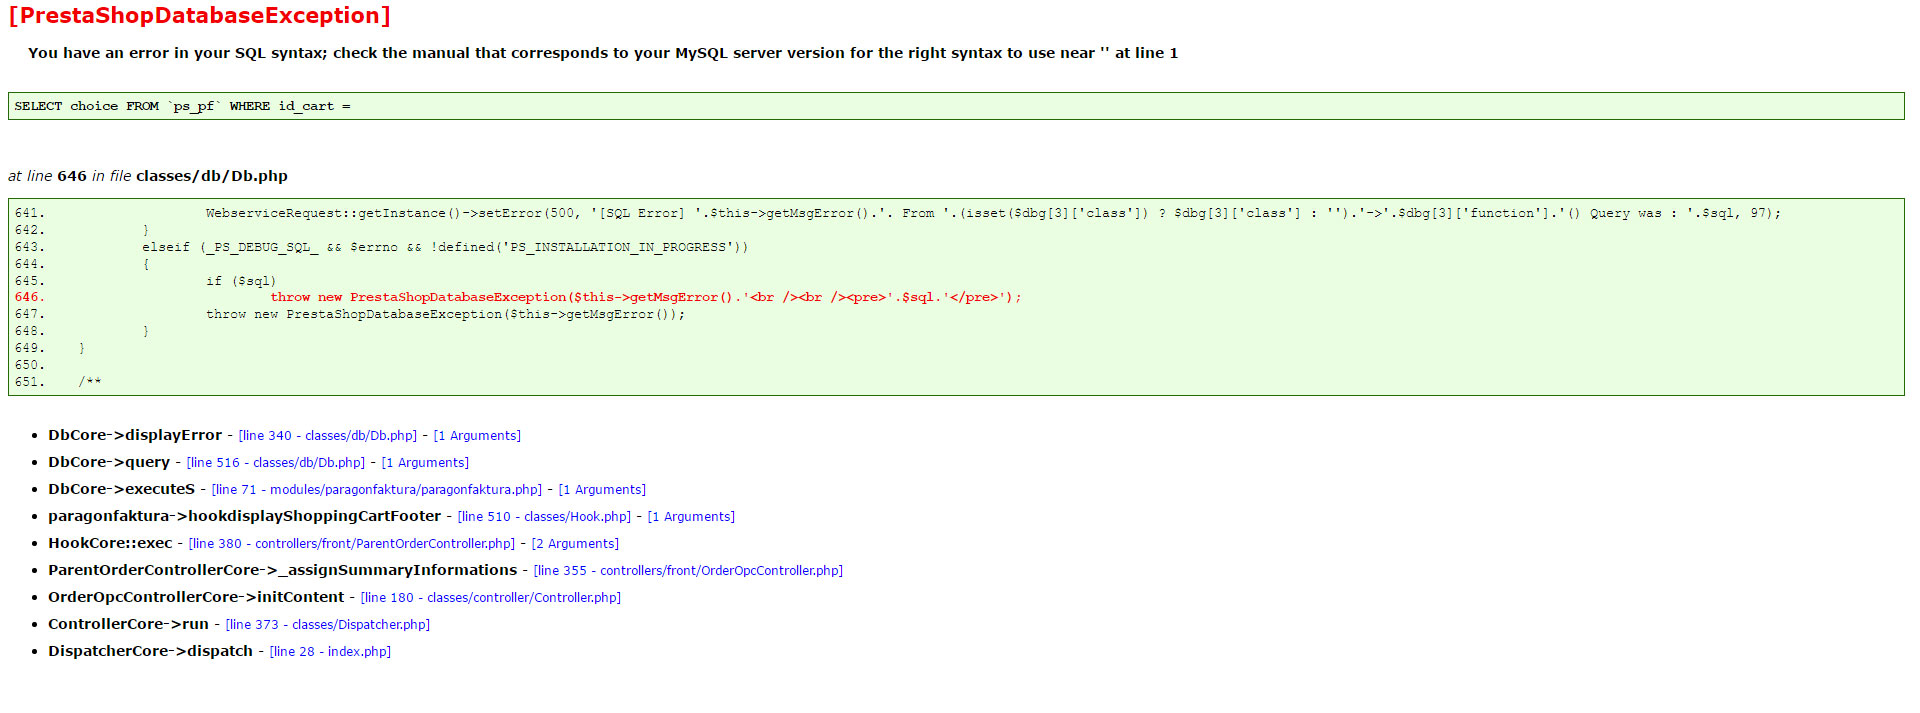Select the SQL syntax error message text

(603, 53)
